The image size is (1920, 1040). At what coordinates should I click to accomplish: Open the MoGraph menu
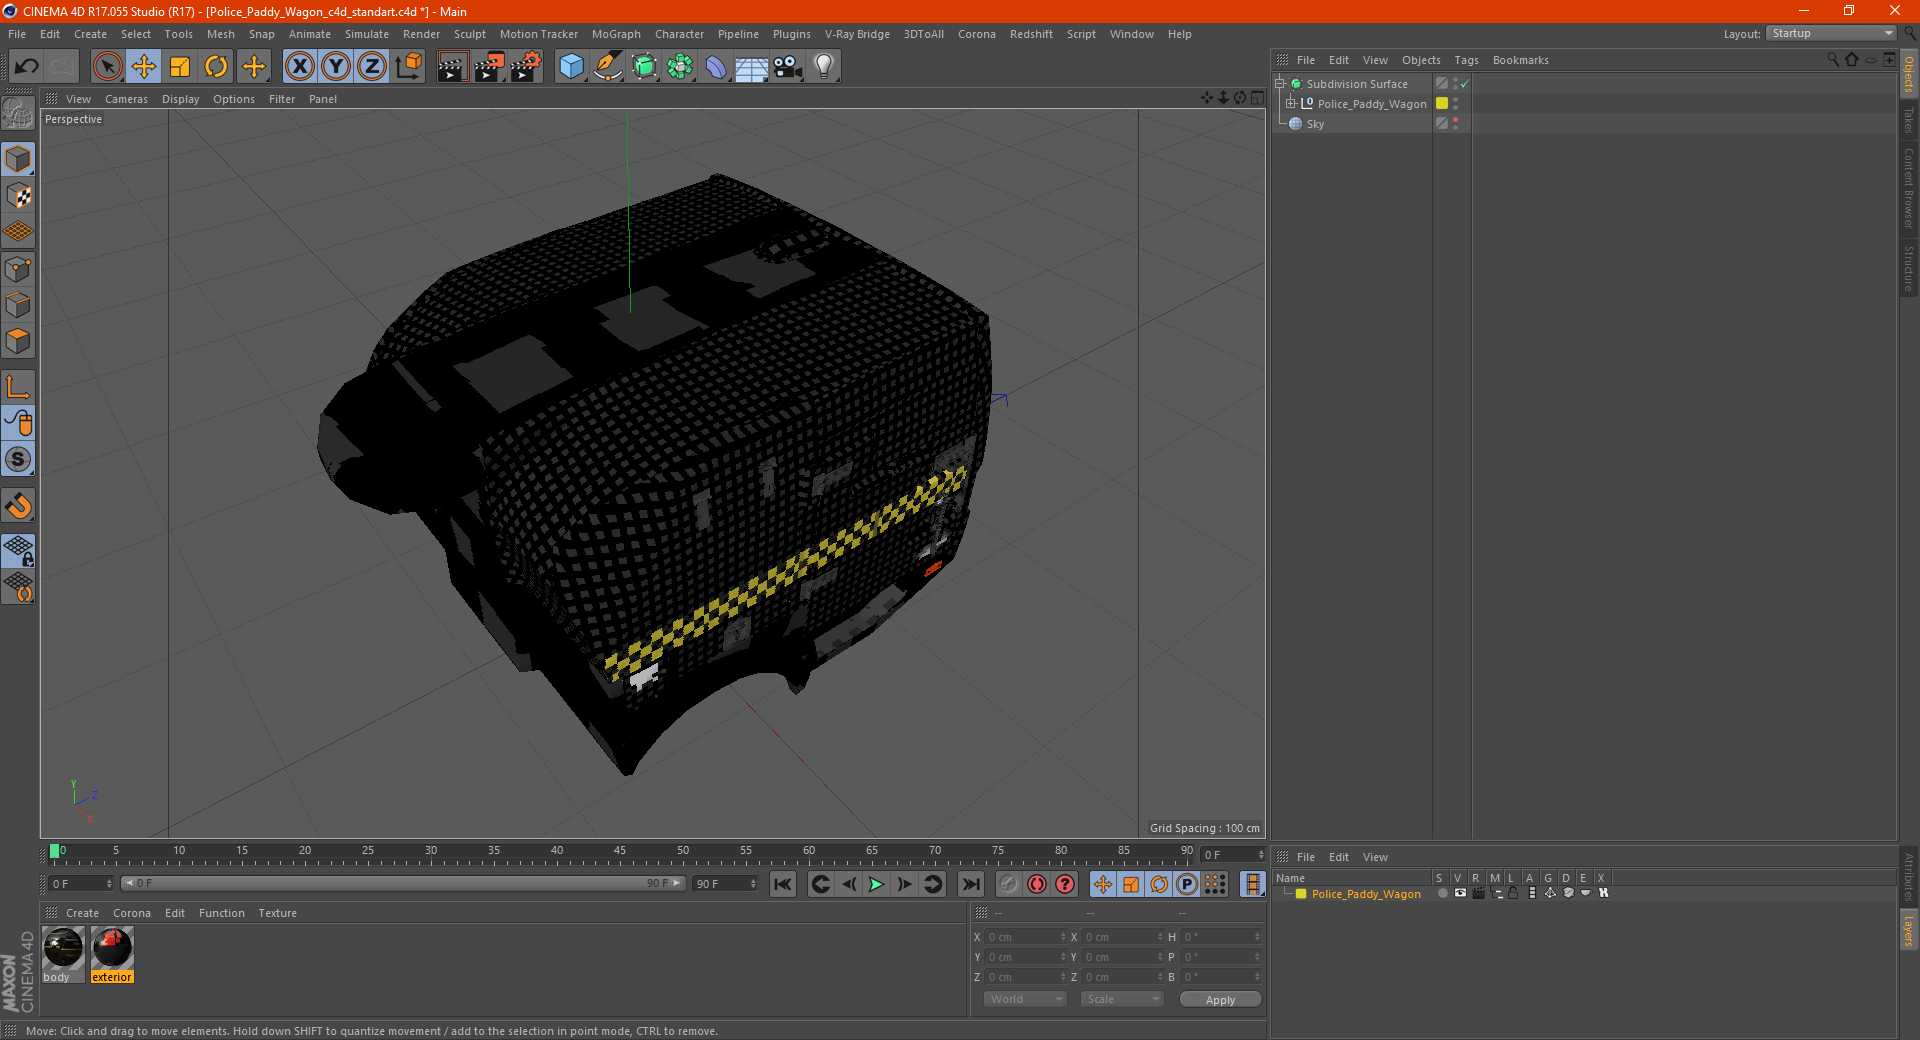616,34
